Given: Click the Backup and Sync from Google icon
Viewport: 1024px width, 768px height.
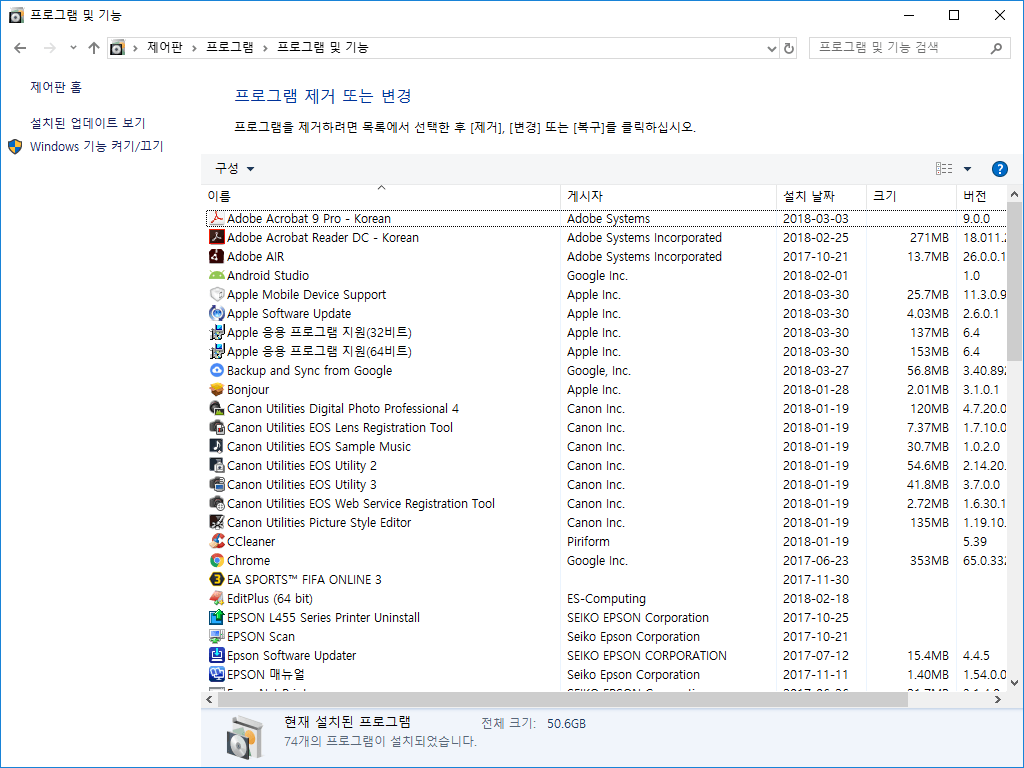Looking at the screenshot, I should (217, 370).
